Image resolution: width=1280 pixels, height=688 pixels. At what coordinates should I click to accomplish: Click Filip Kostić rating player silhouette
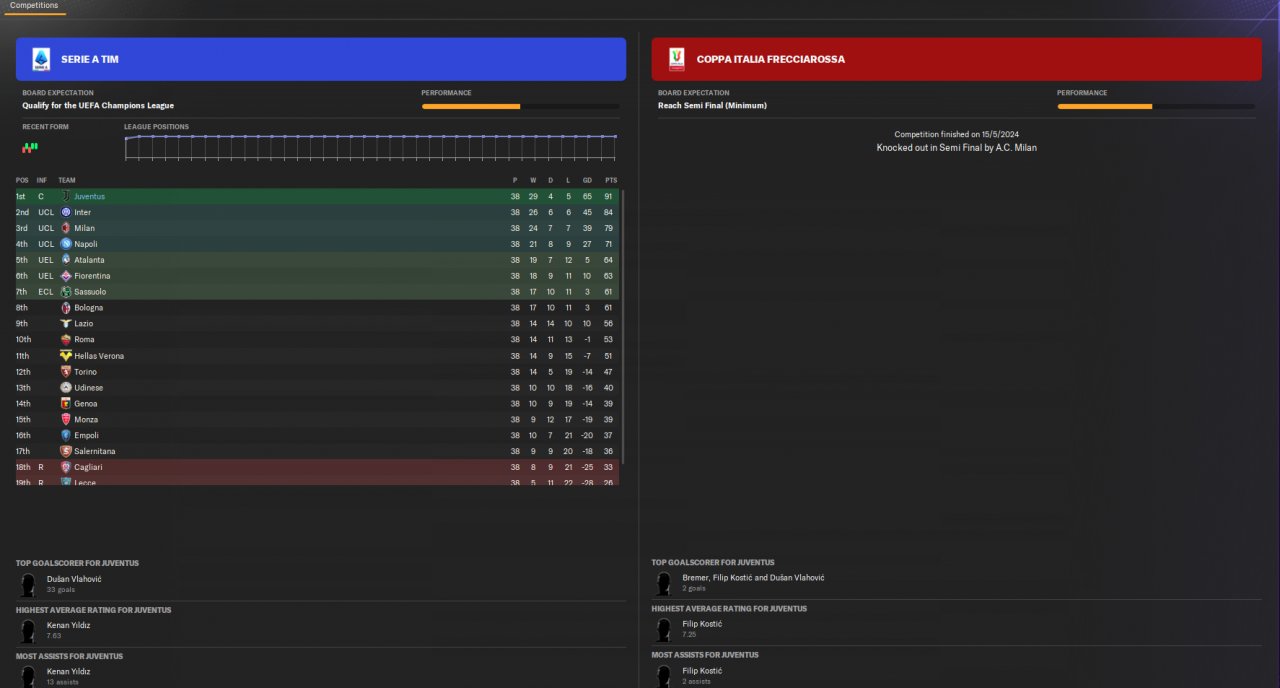(x=663, y=630)
